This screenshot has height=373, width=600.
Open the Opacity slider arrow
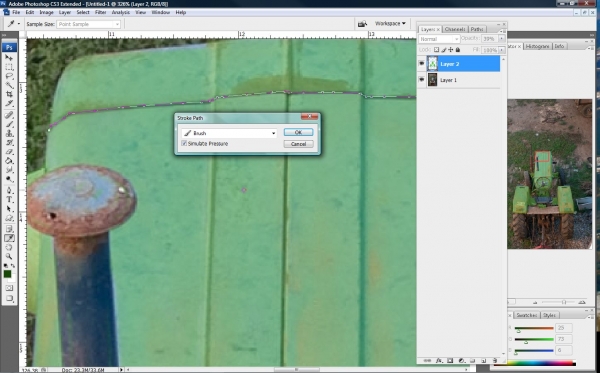501,39
